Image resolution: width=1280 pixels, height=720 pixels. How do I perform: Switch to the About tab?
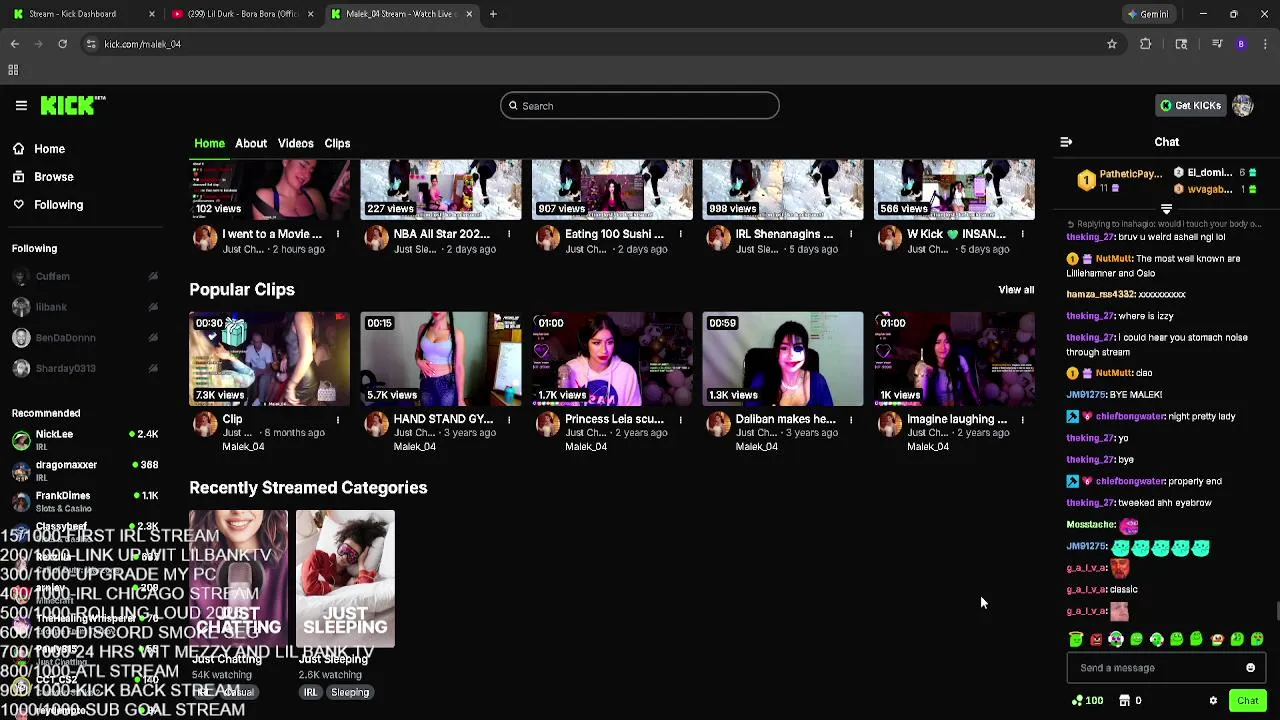pos(251,144)
